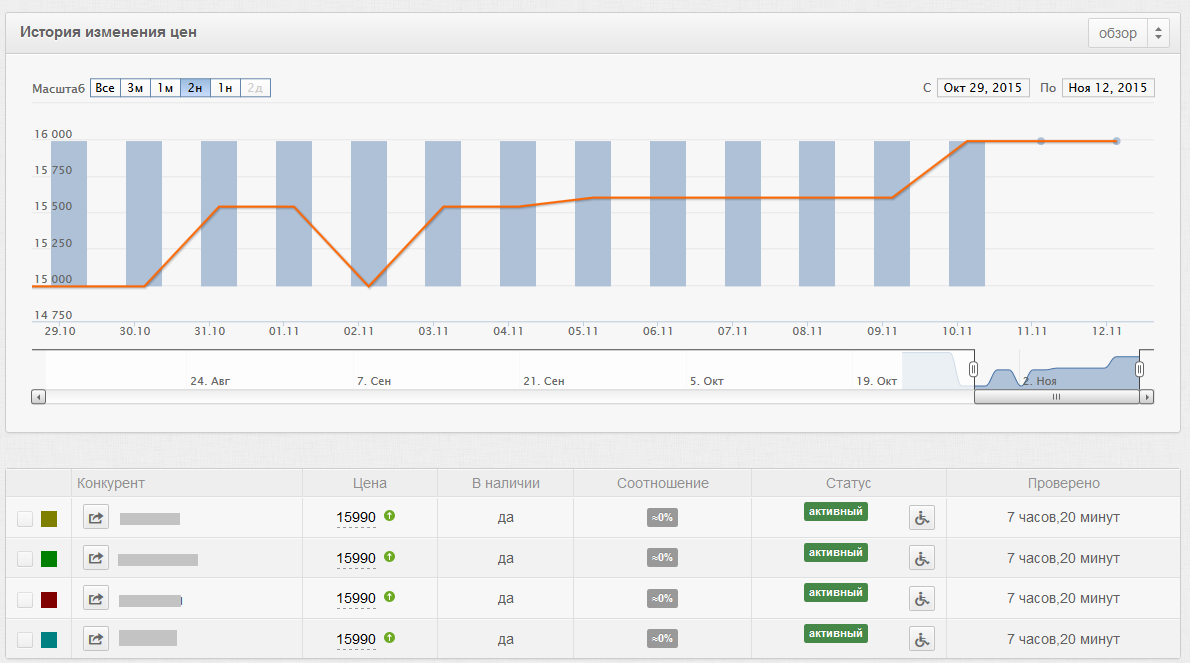Open the competitor link in the olive row

(96, 517)
